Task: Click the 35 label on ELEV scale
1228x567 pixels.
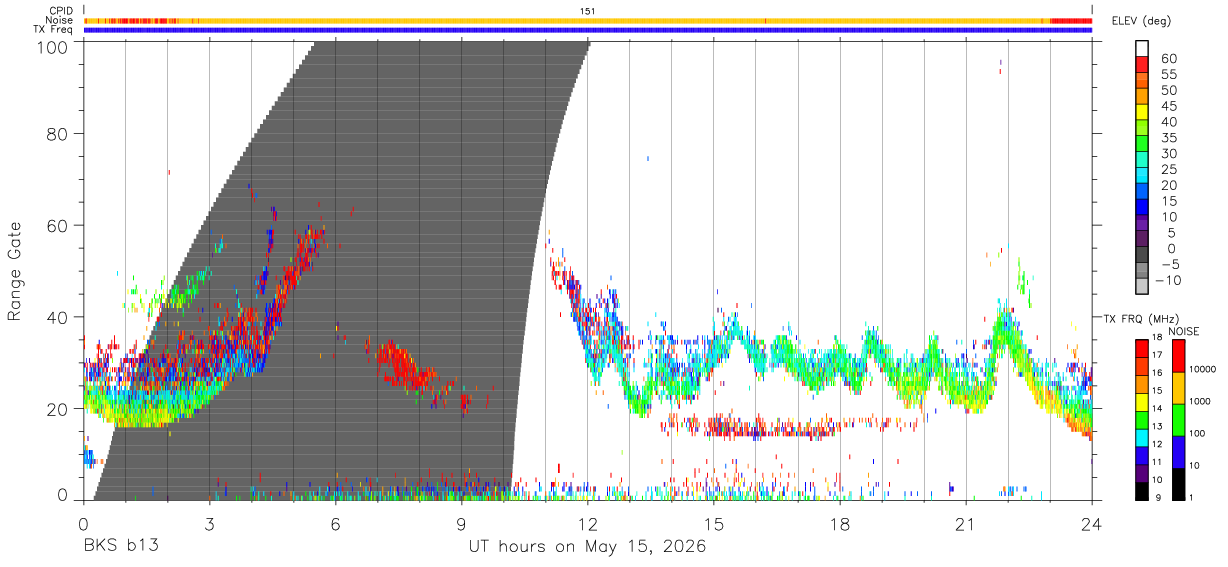Action: (1167, 138)
